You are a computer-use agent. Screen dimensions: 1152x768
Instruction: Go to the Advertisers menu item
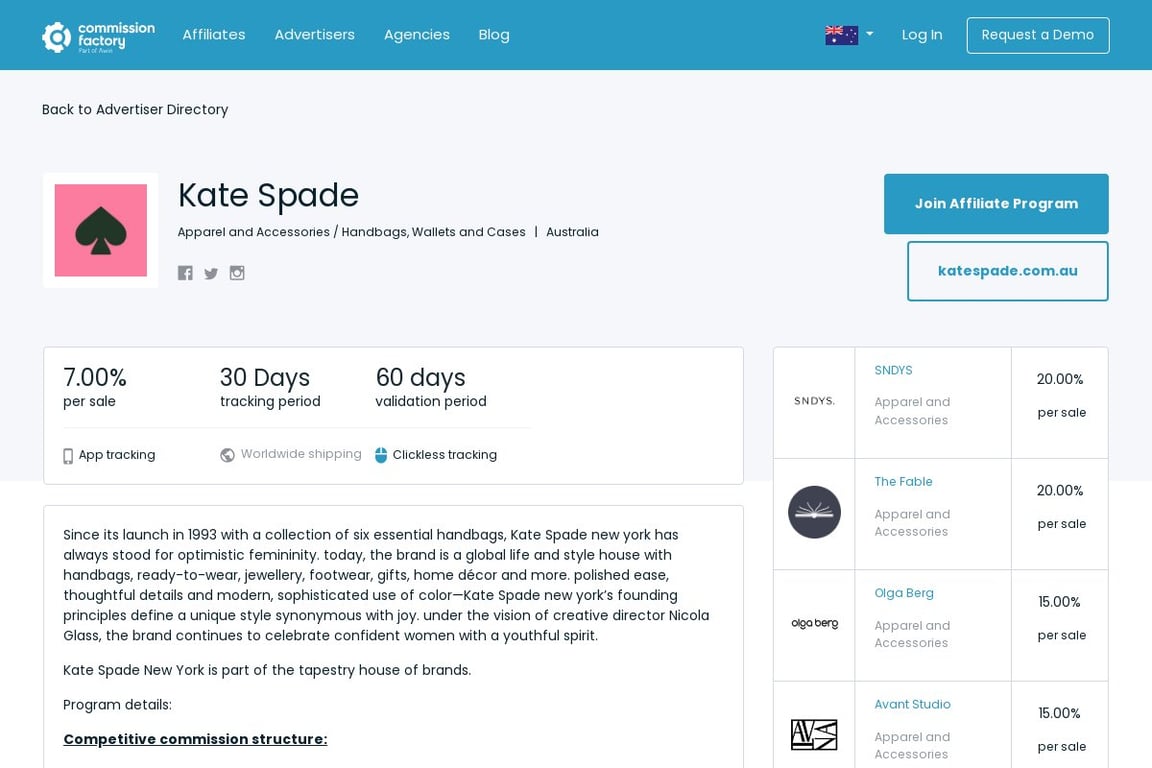(x=314, y=35)
